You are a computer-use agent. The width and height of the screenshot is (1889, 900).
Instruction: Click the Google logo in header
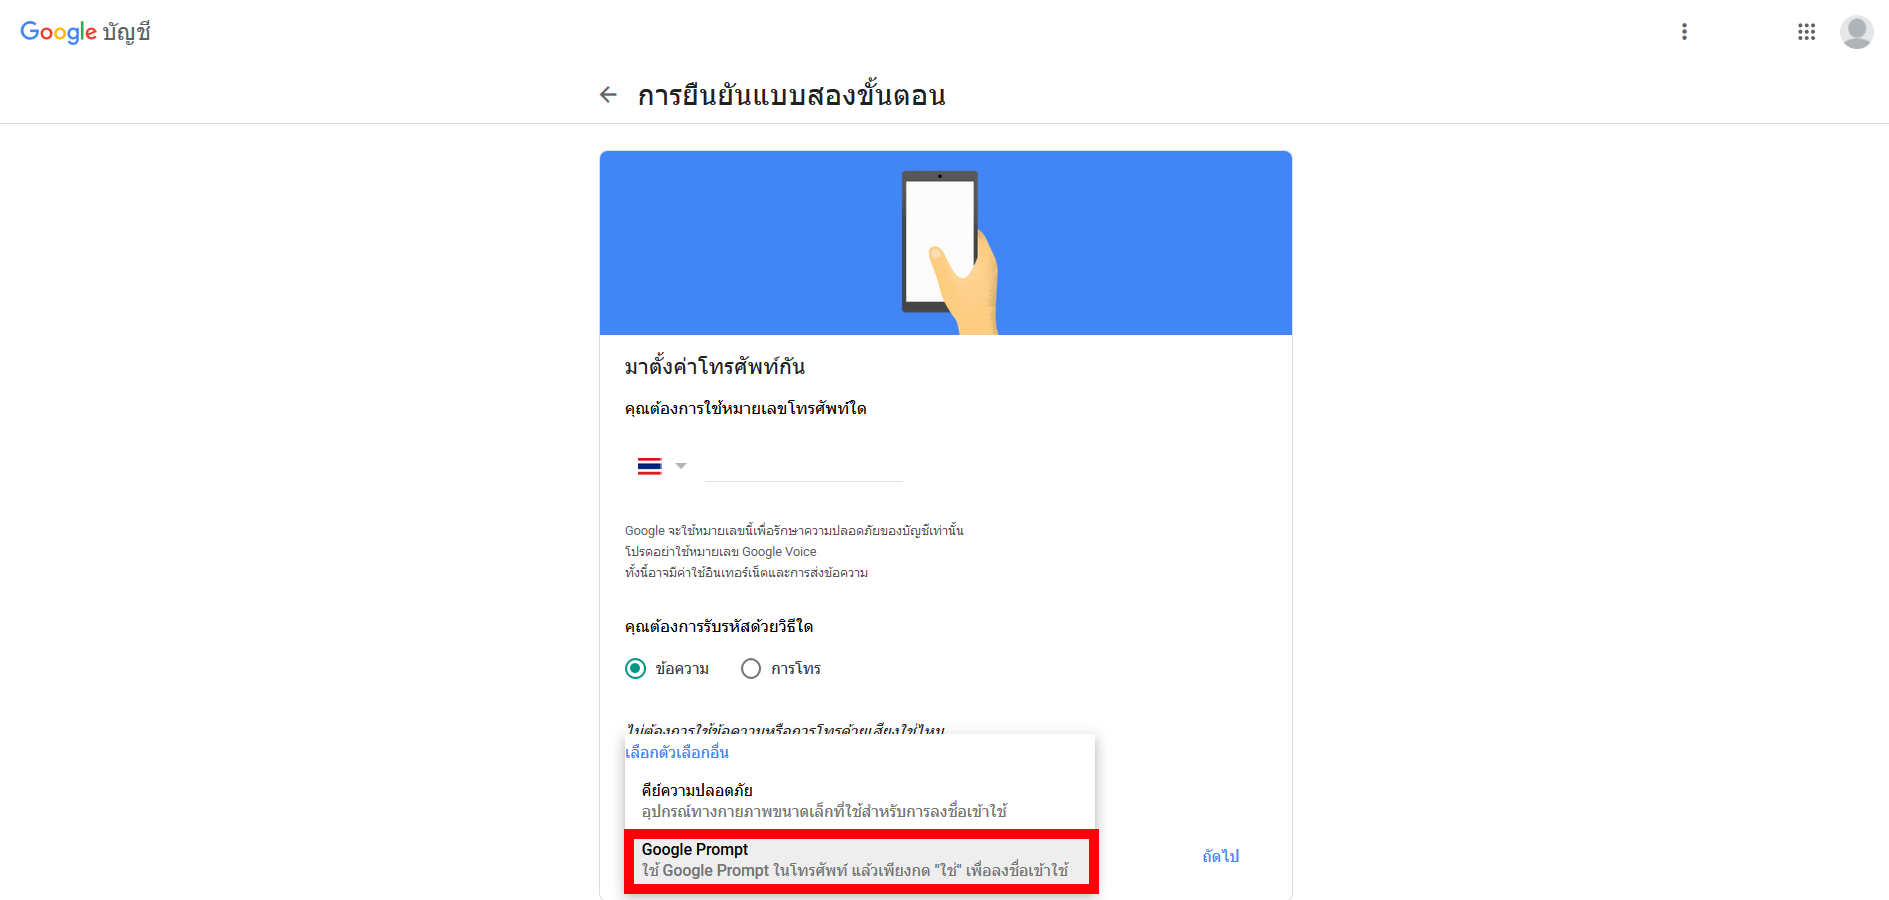click(58, 32)
